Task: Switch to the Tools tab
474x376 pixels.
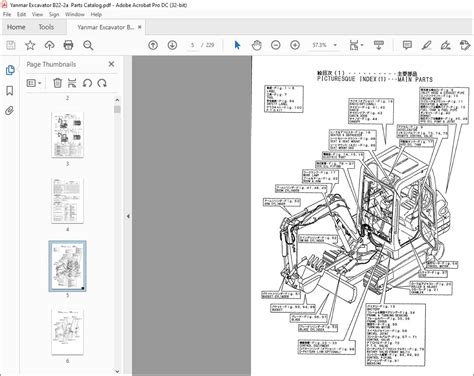Action: click(x=46, y=27)
